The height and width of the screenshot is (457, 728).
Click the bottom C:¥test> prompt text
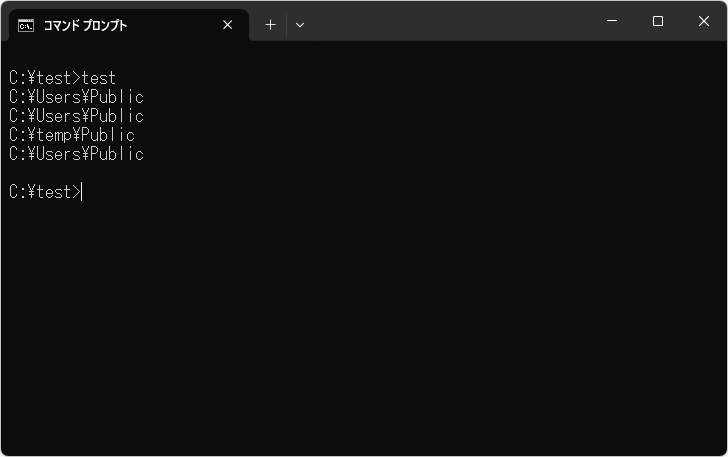tap(44, 192)
